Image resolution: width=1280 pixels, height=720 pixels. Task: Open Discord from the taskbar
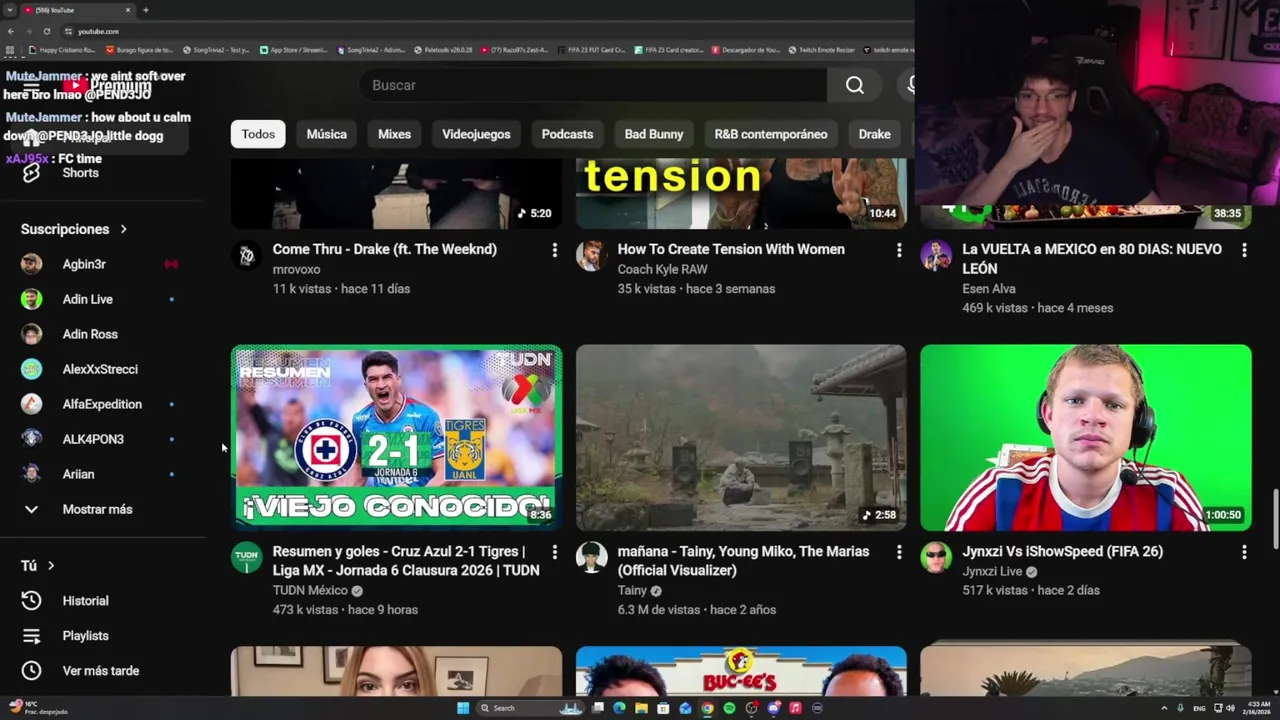point(773,708)
